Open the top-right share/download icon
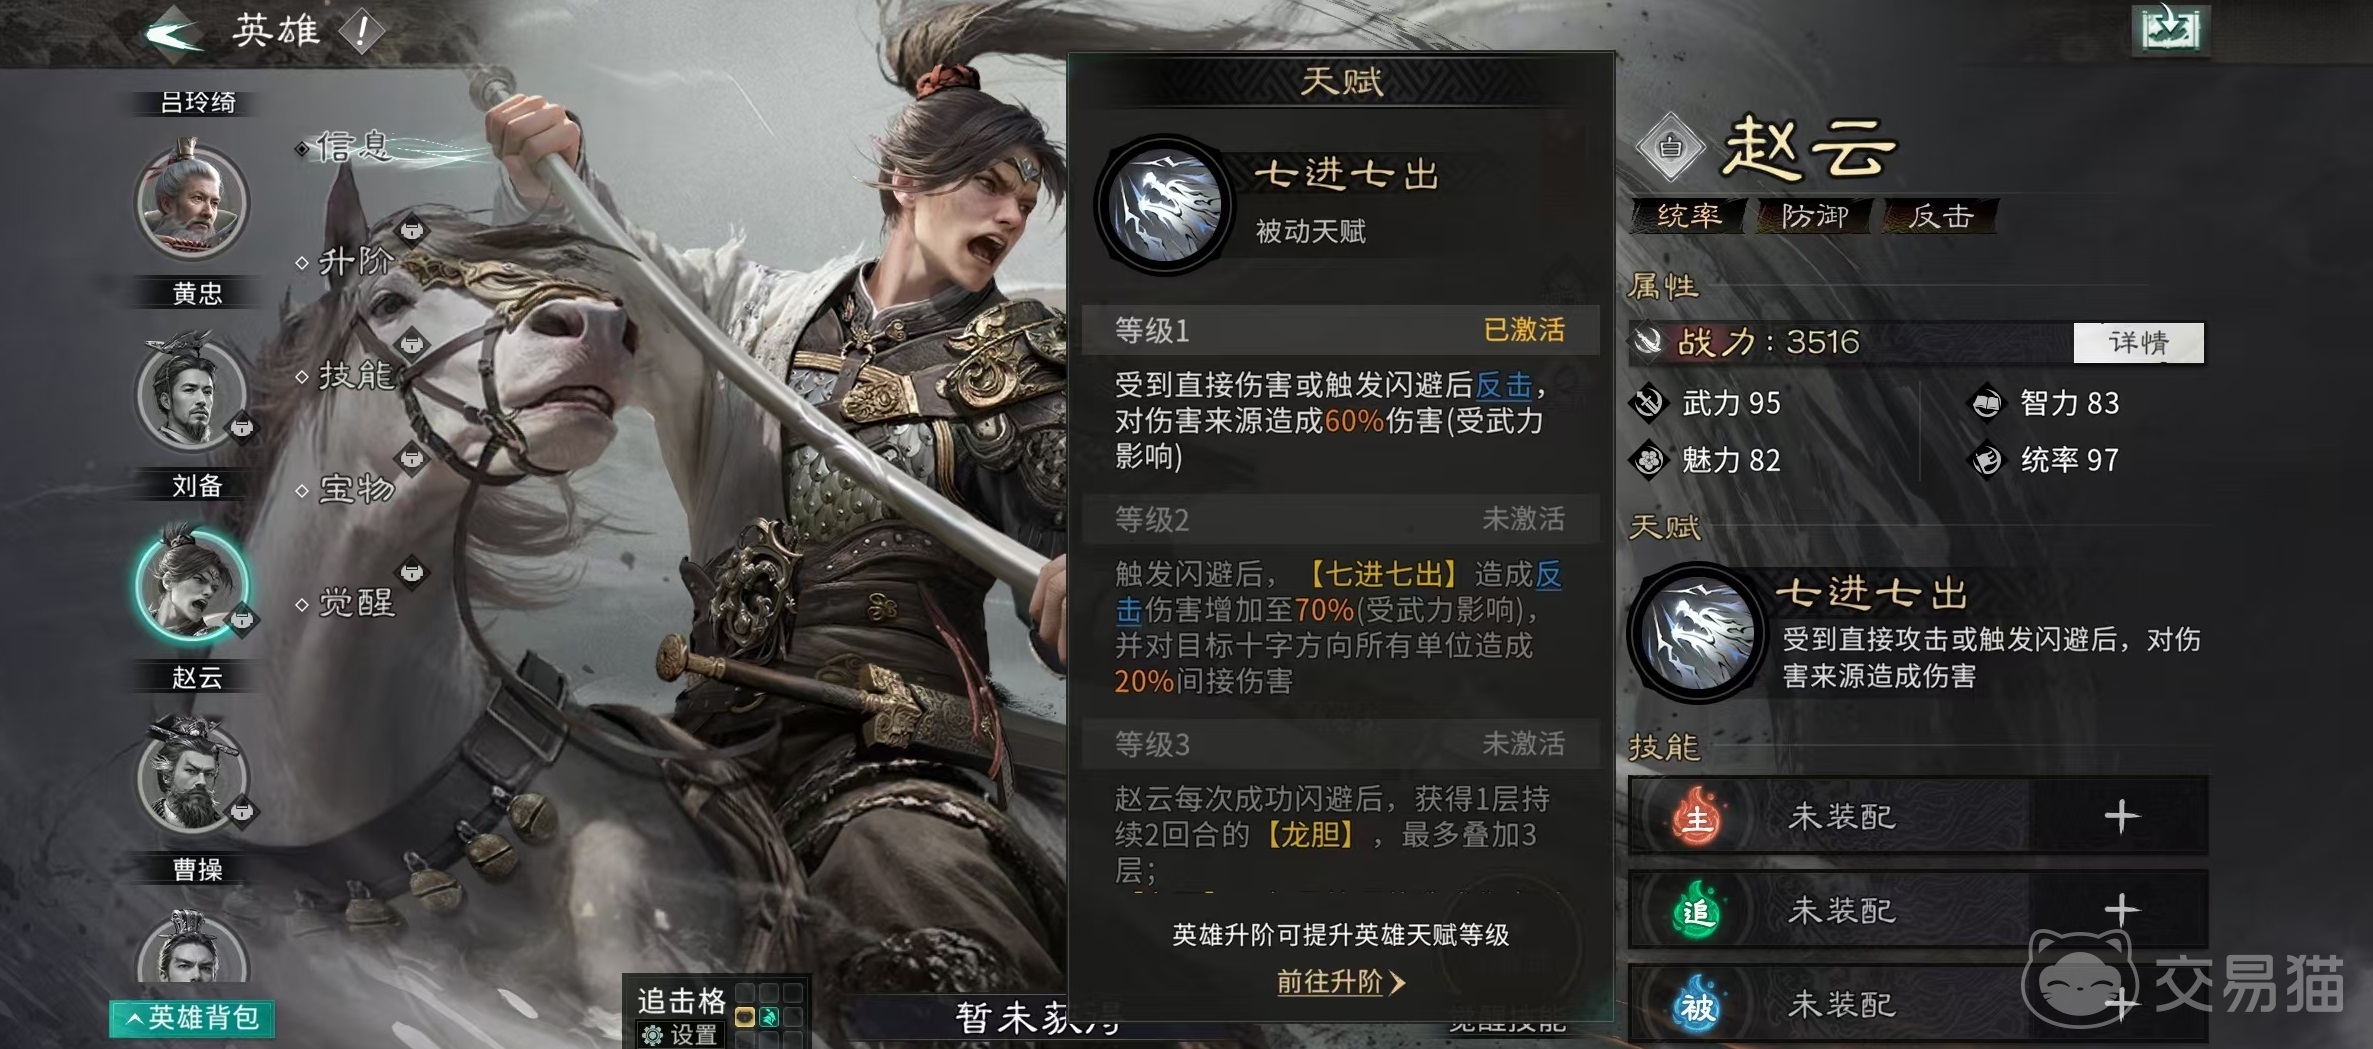The image size is (2373, 1049). coord(2169,29)
